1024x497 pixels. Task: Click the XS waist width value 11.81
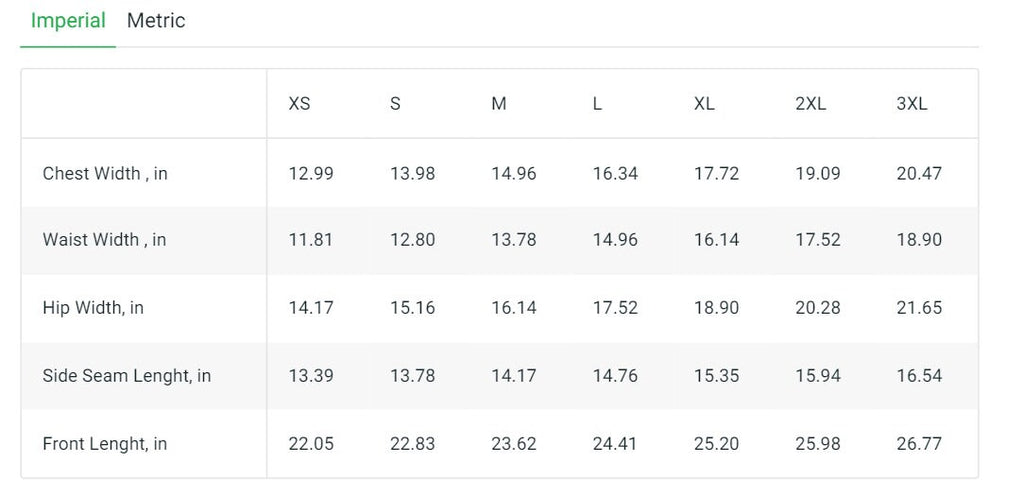311,240
